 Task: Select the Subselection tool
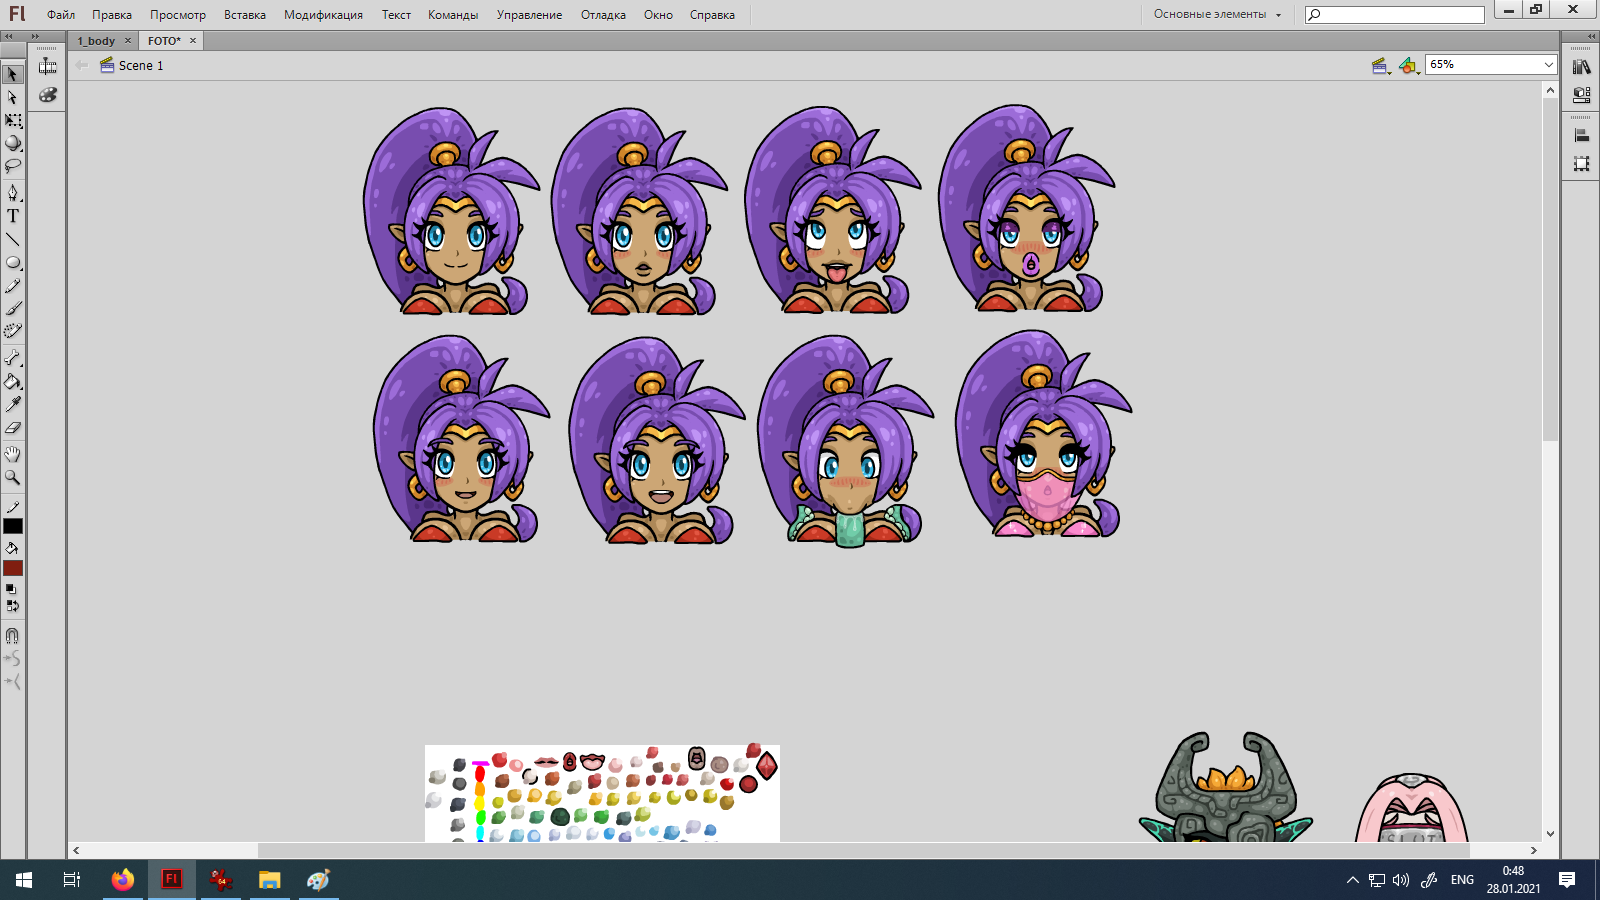(x=13, y=97)
